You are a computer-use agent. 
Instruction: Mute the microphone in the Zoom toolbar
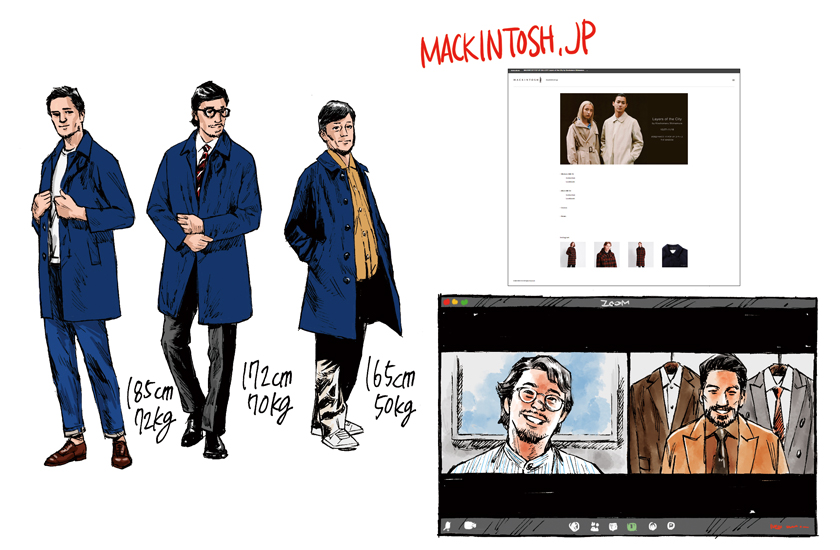click(x=447, y=525)
